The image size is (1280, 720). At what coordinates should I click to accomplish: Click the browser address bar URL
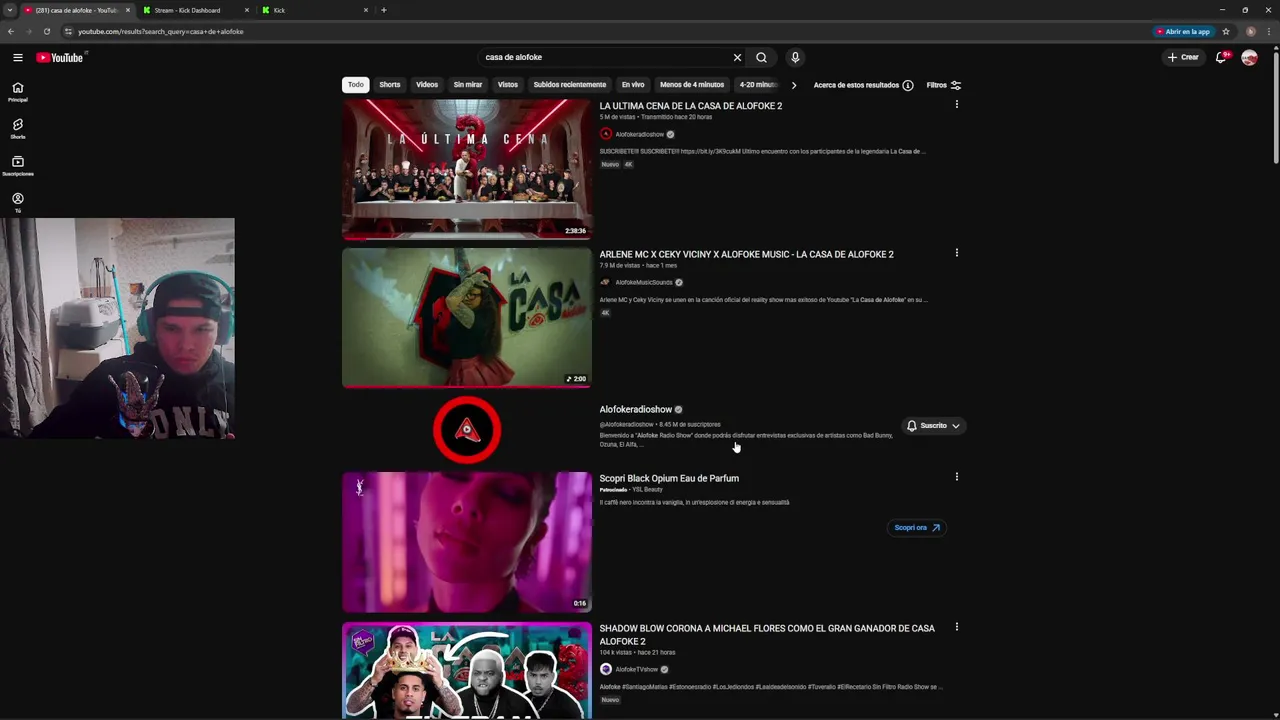pos(161,31)
